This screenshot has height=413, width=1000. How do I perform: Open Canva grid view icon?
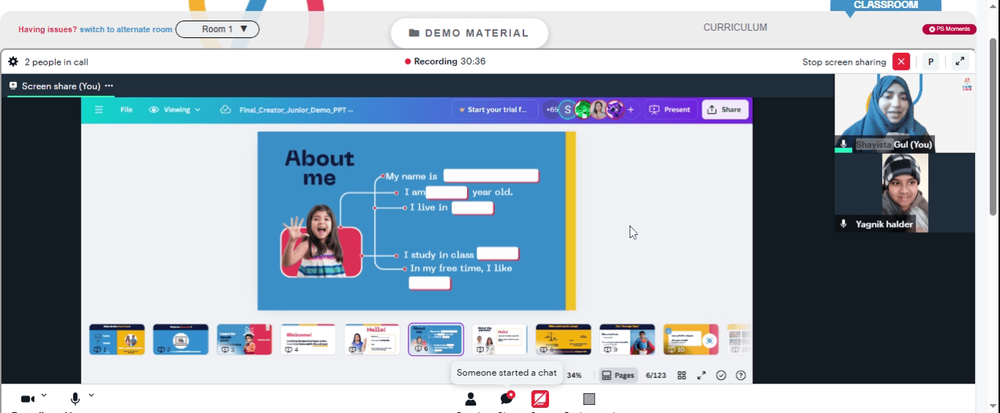tap(682, 375)
